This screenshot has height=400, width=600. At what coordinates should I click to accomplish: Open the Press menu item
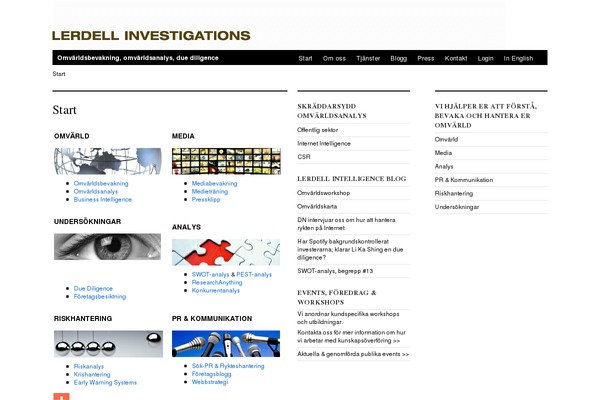pyautogui.click(x=426, y=58)
